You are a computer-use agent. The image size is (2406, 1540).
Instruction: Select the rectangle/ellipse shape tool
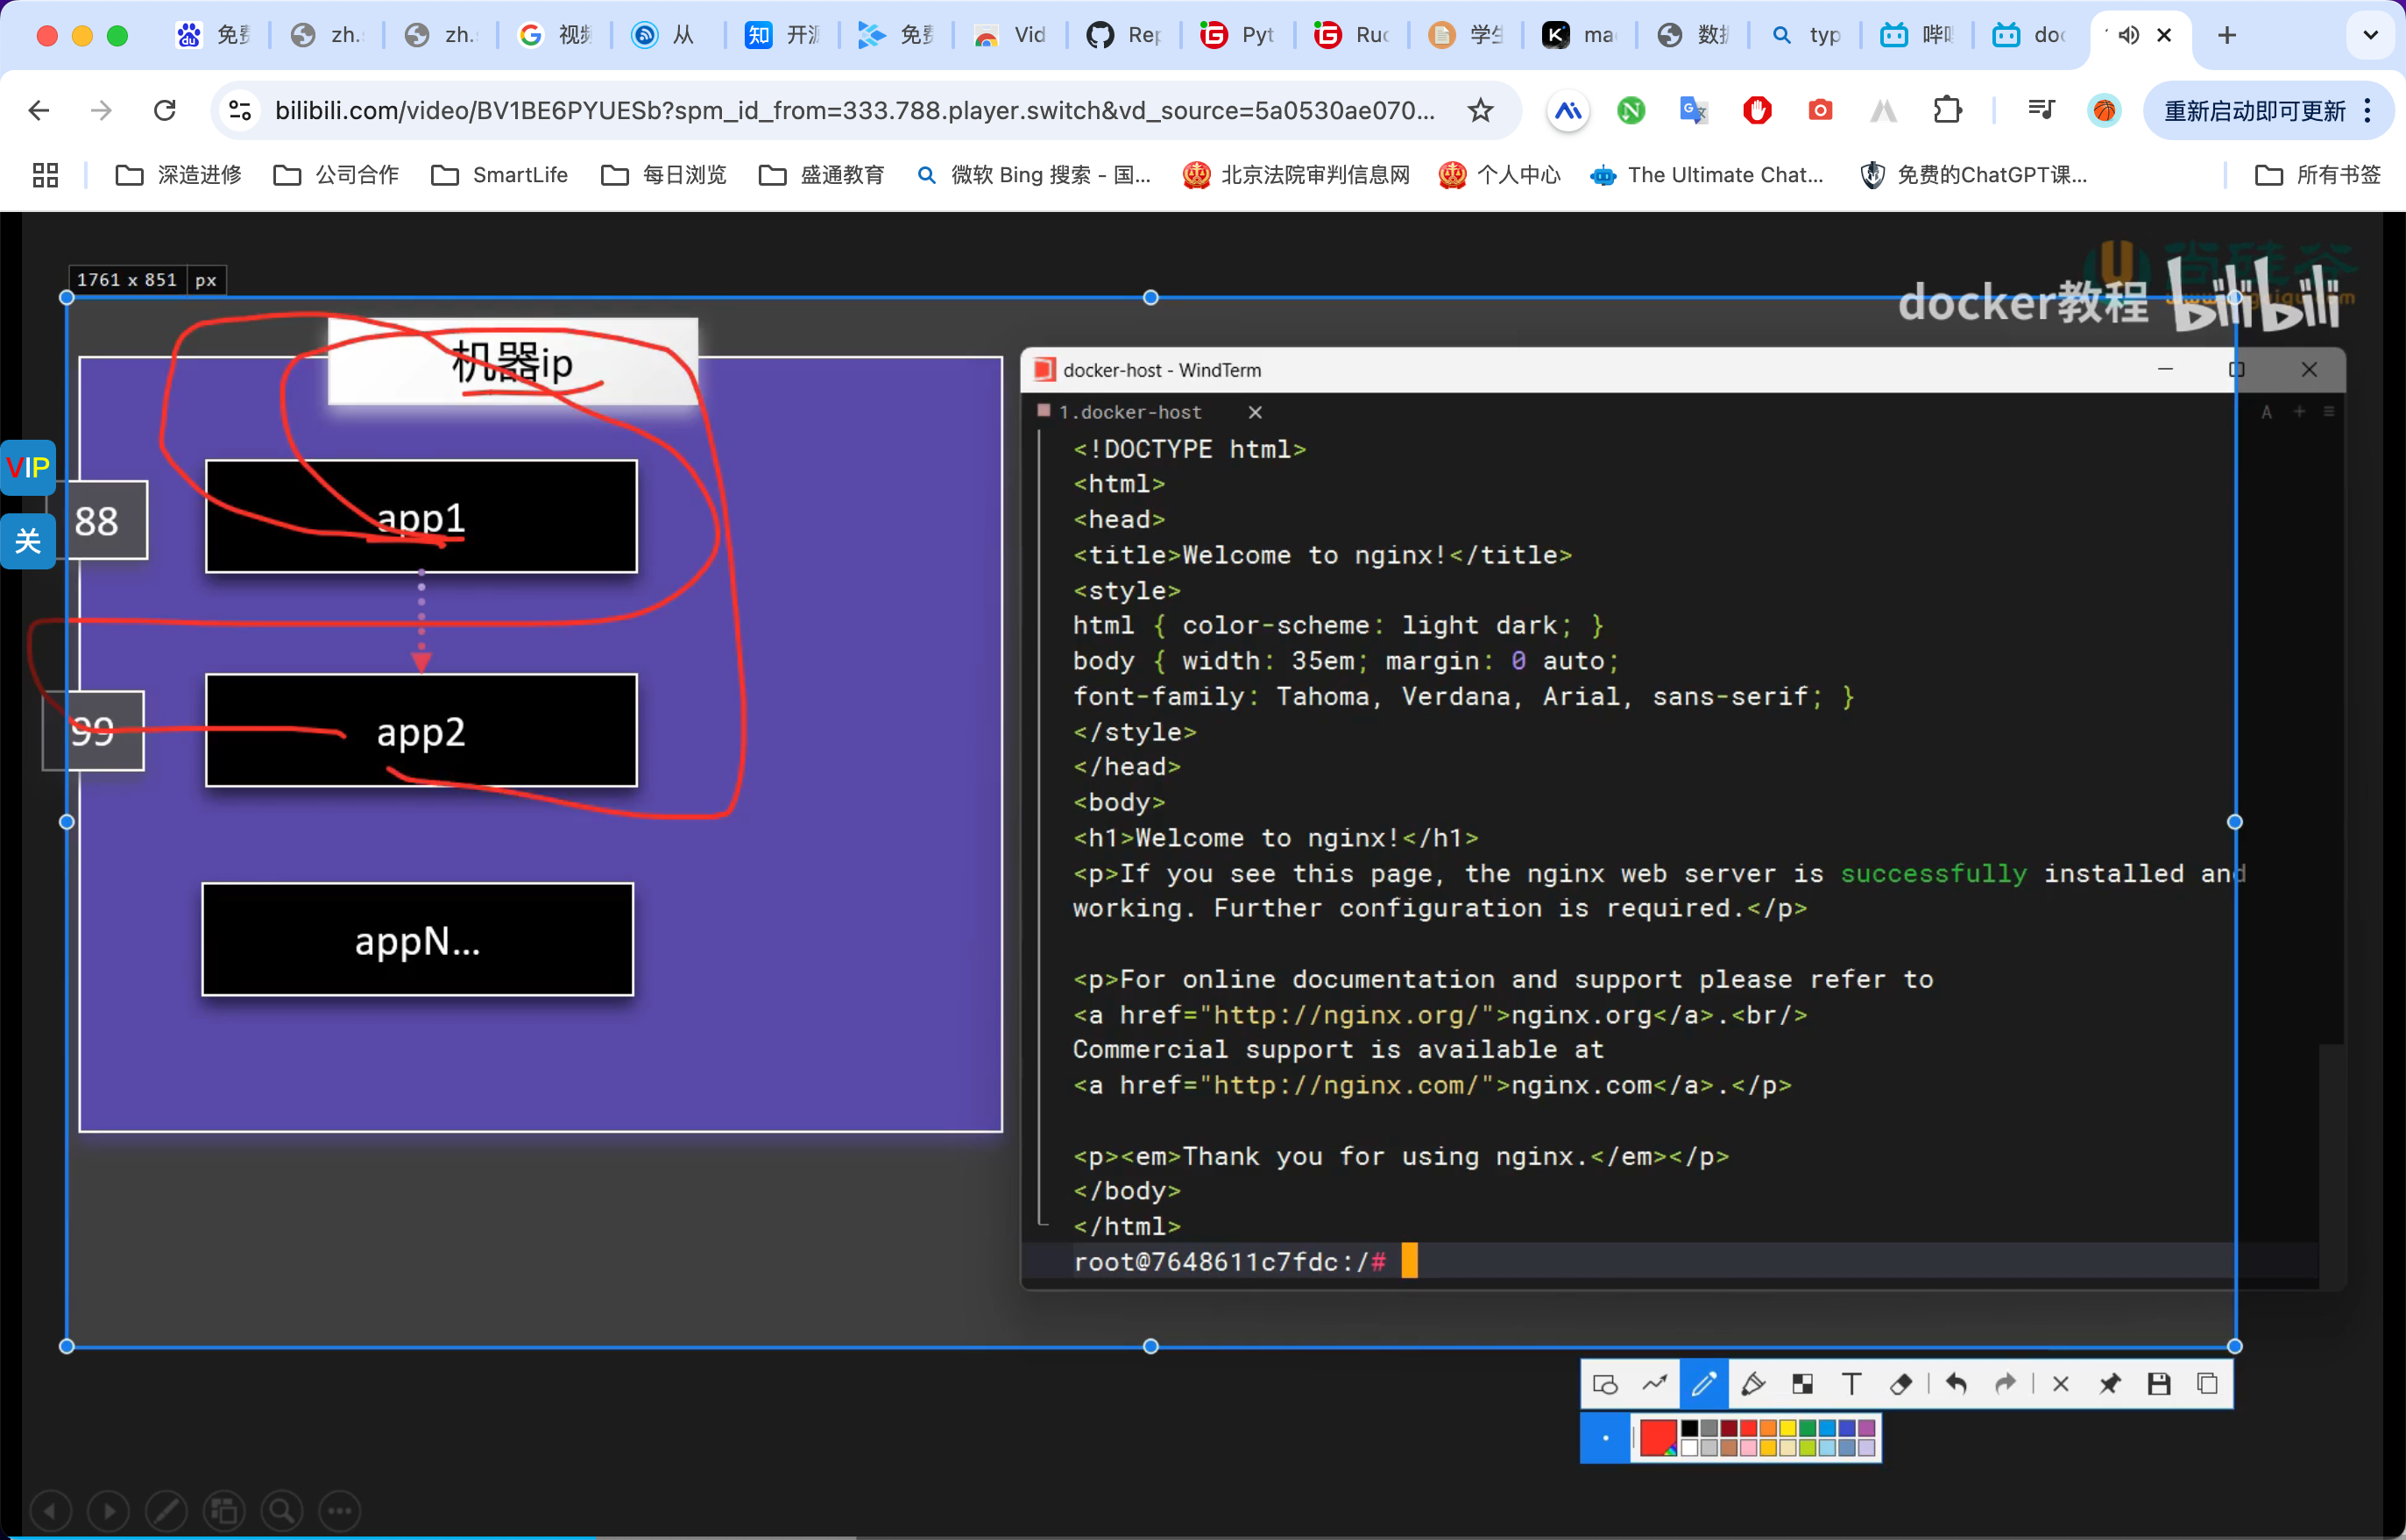1605,1384
